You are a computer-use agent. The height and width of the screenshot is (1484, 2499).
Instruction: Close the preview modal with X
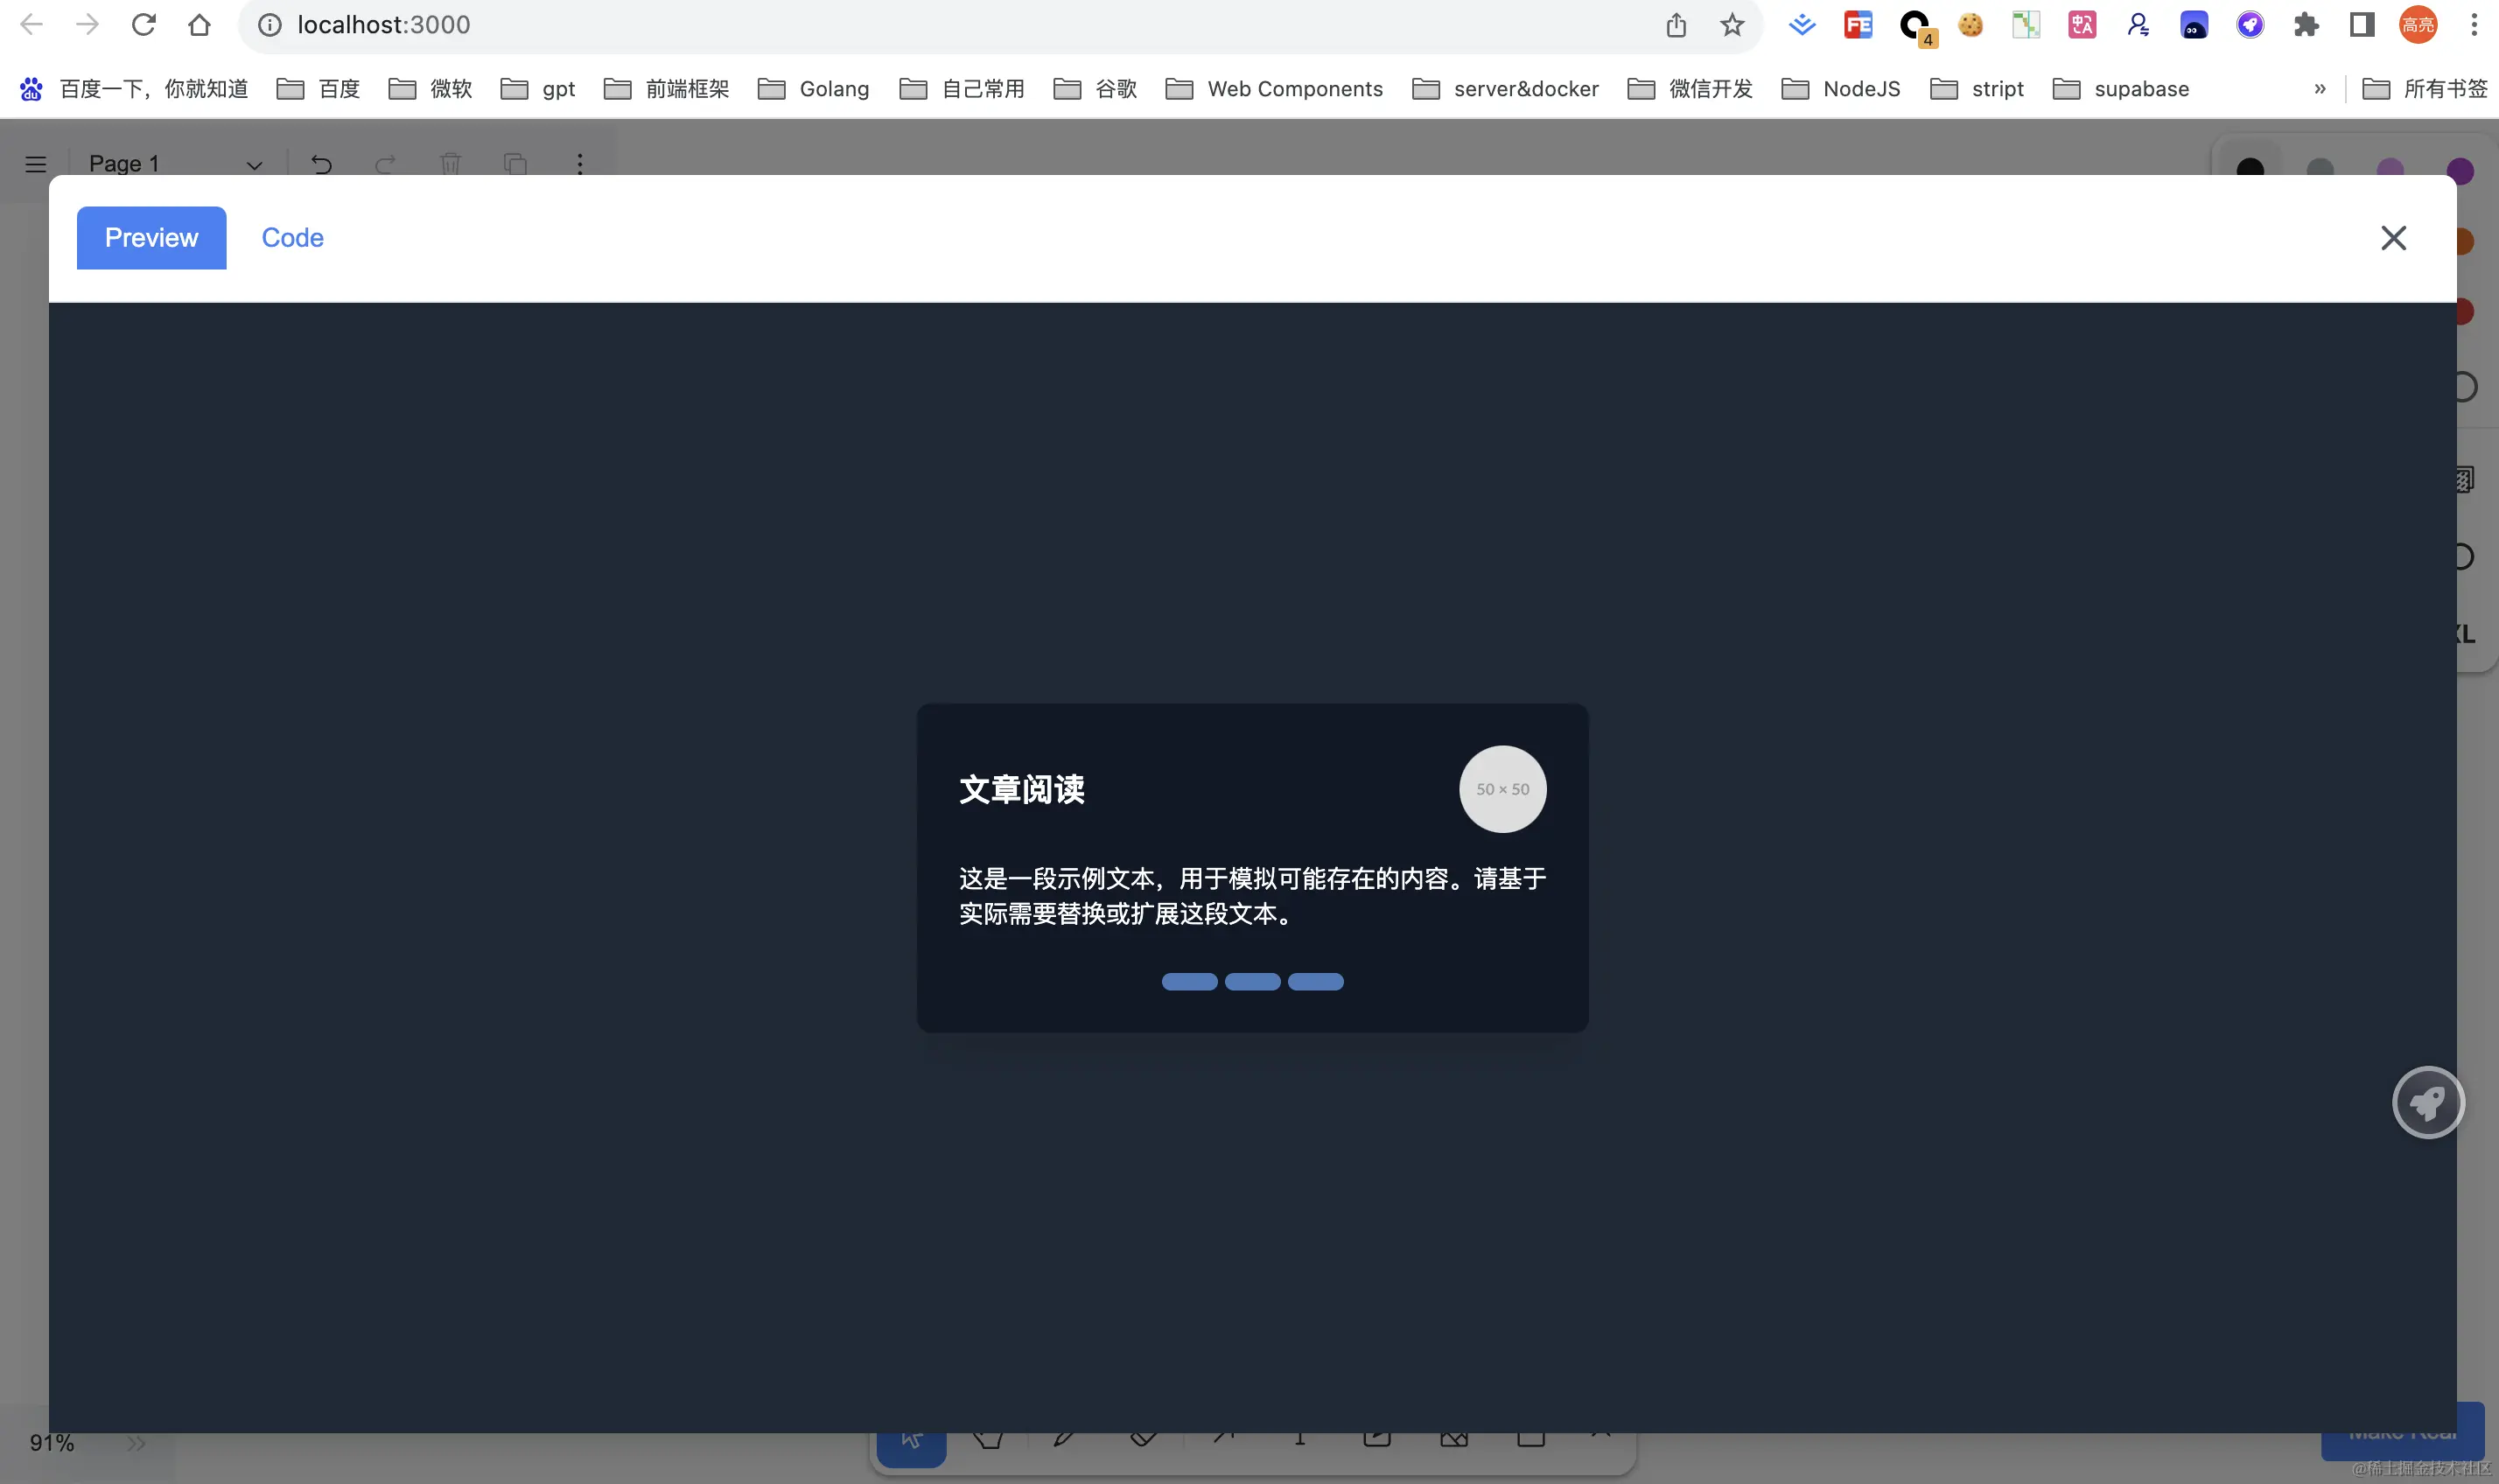tap(2393, 238)
